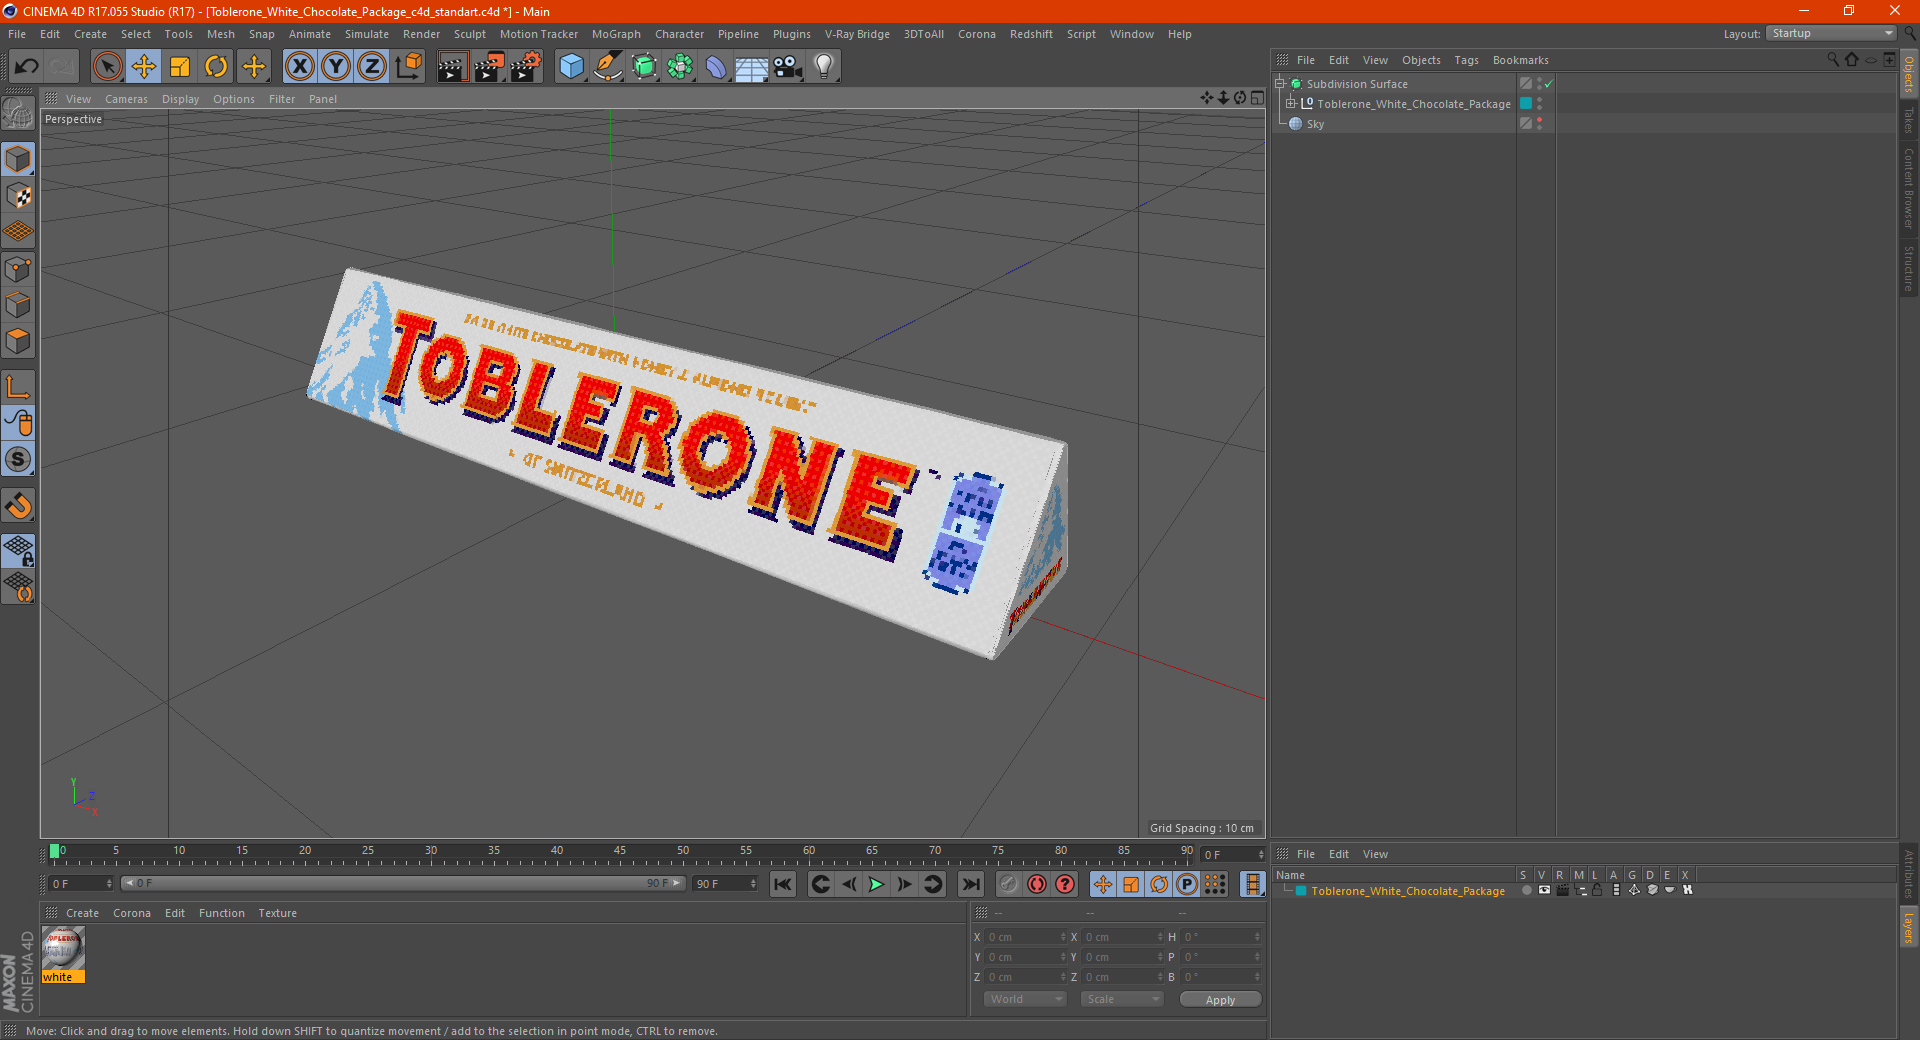Screen dimensions: 1920x1040
Task: Enable the workplane mode icon
Action: click(18, 232)
